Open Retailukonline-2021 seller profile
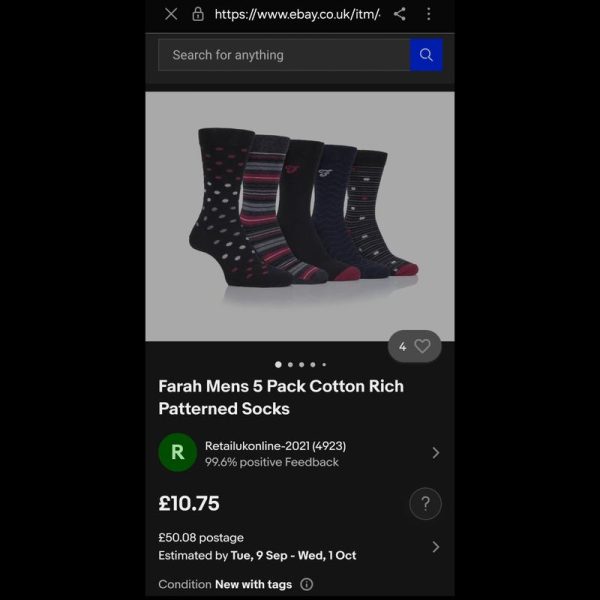Viewport: 600px width, 600px height. pos(275,446)
